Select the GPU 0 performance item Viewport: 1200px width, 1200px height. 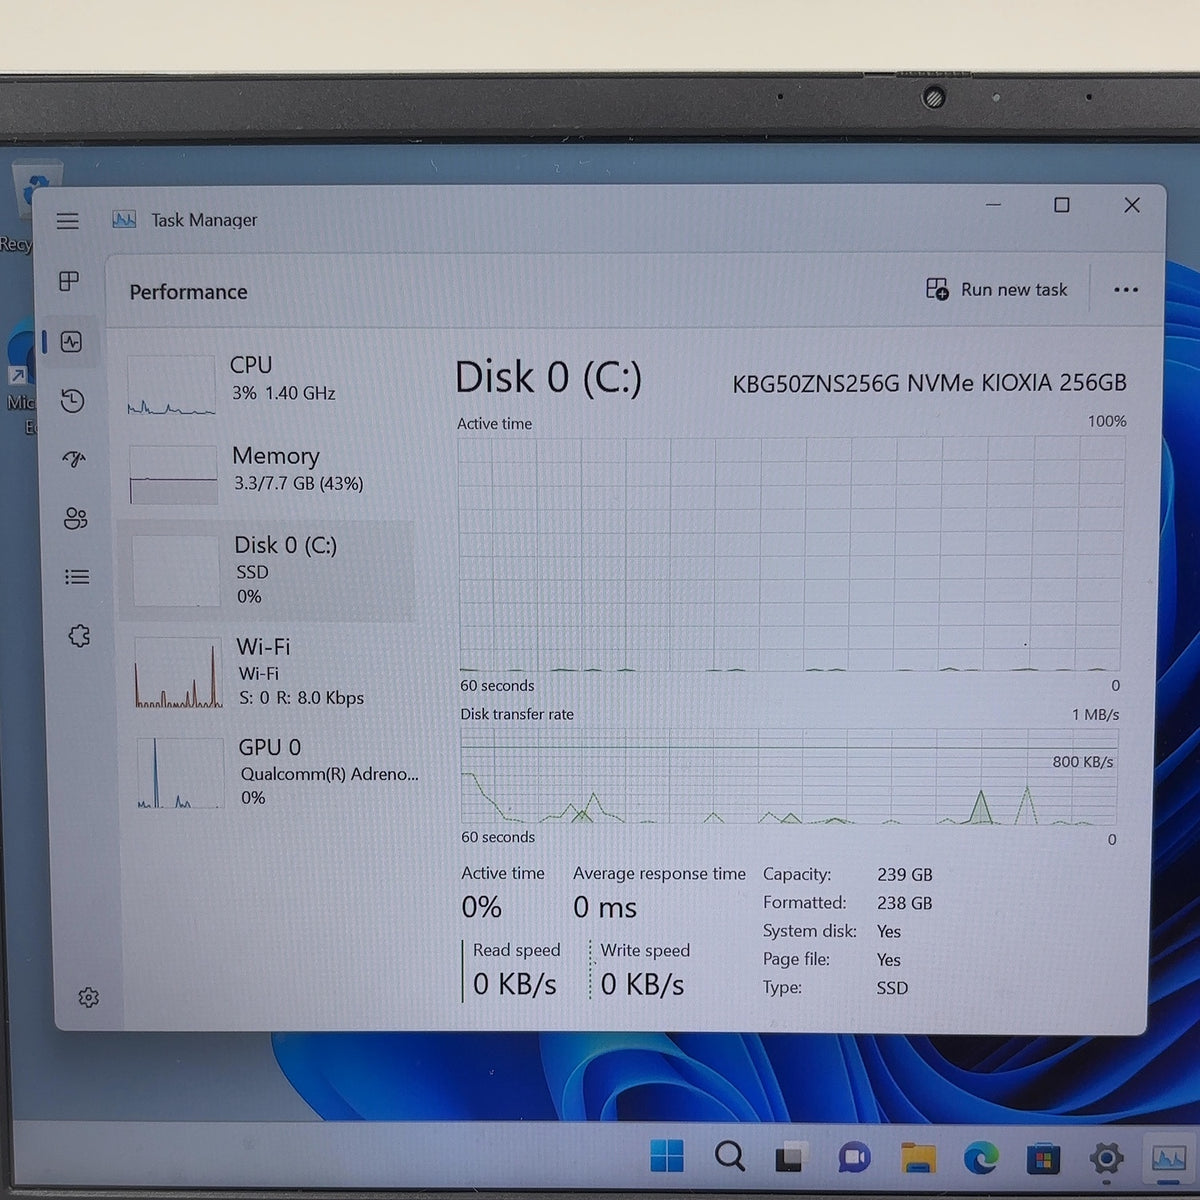(x=274, y=772)
